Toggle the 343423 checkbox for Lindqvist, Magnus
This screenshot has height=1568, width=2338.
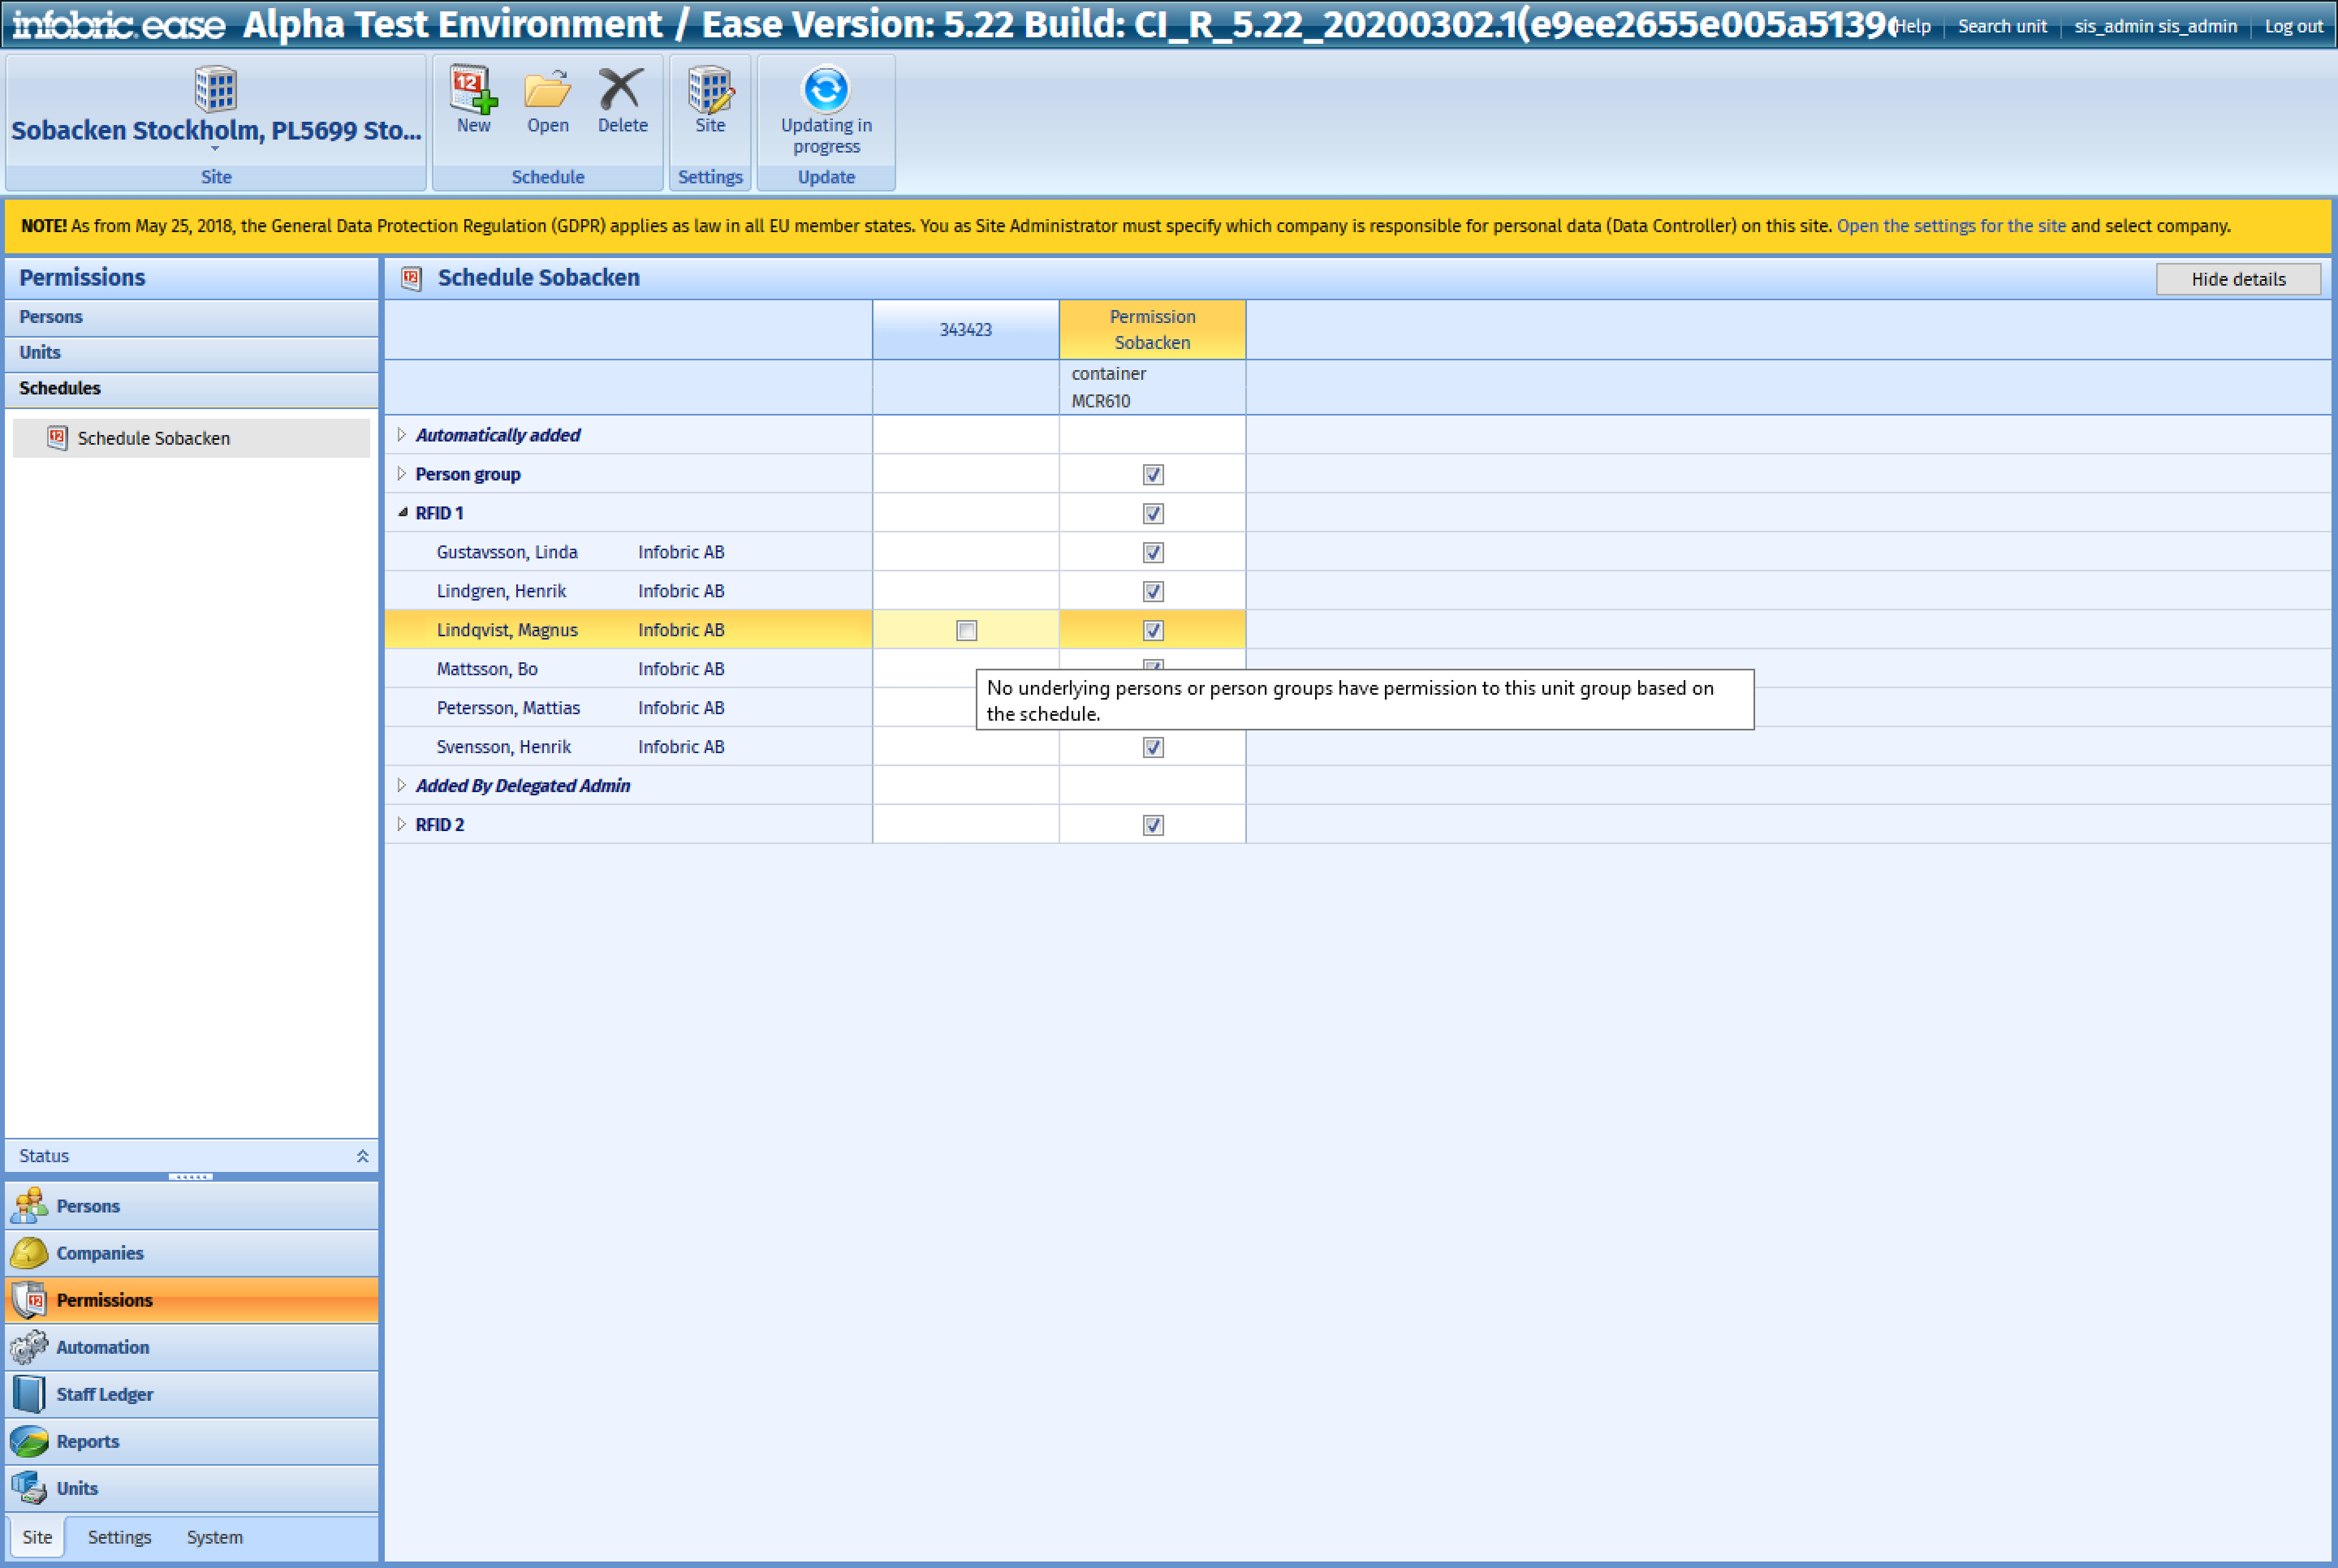(966, 630)
